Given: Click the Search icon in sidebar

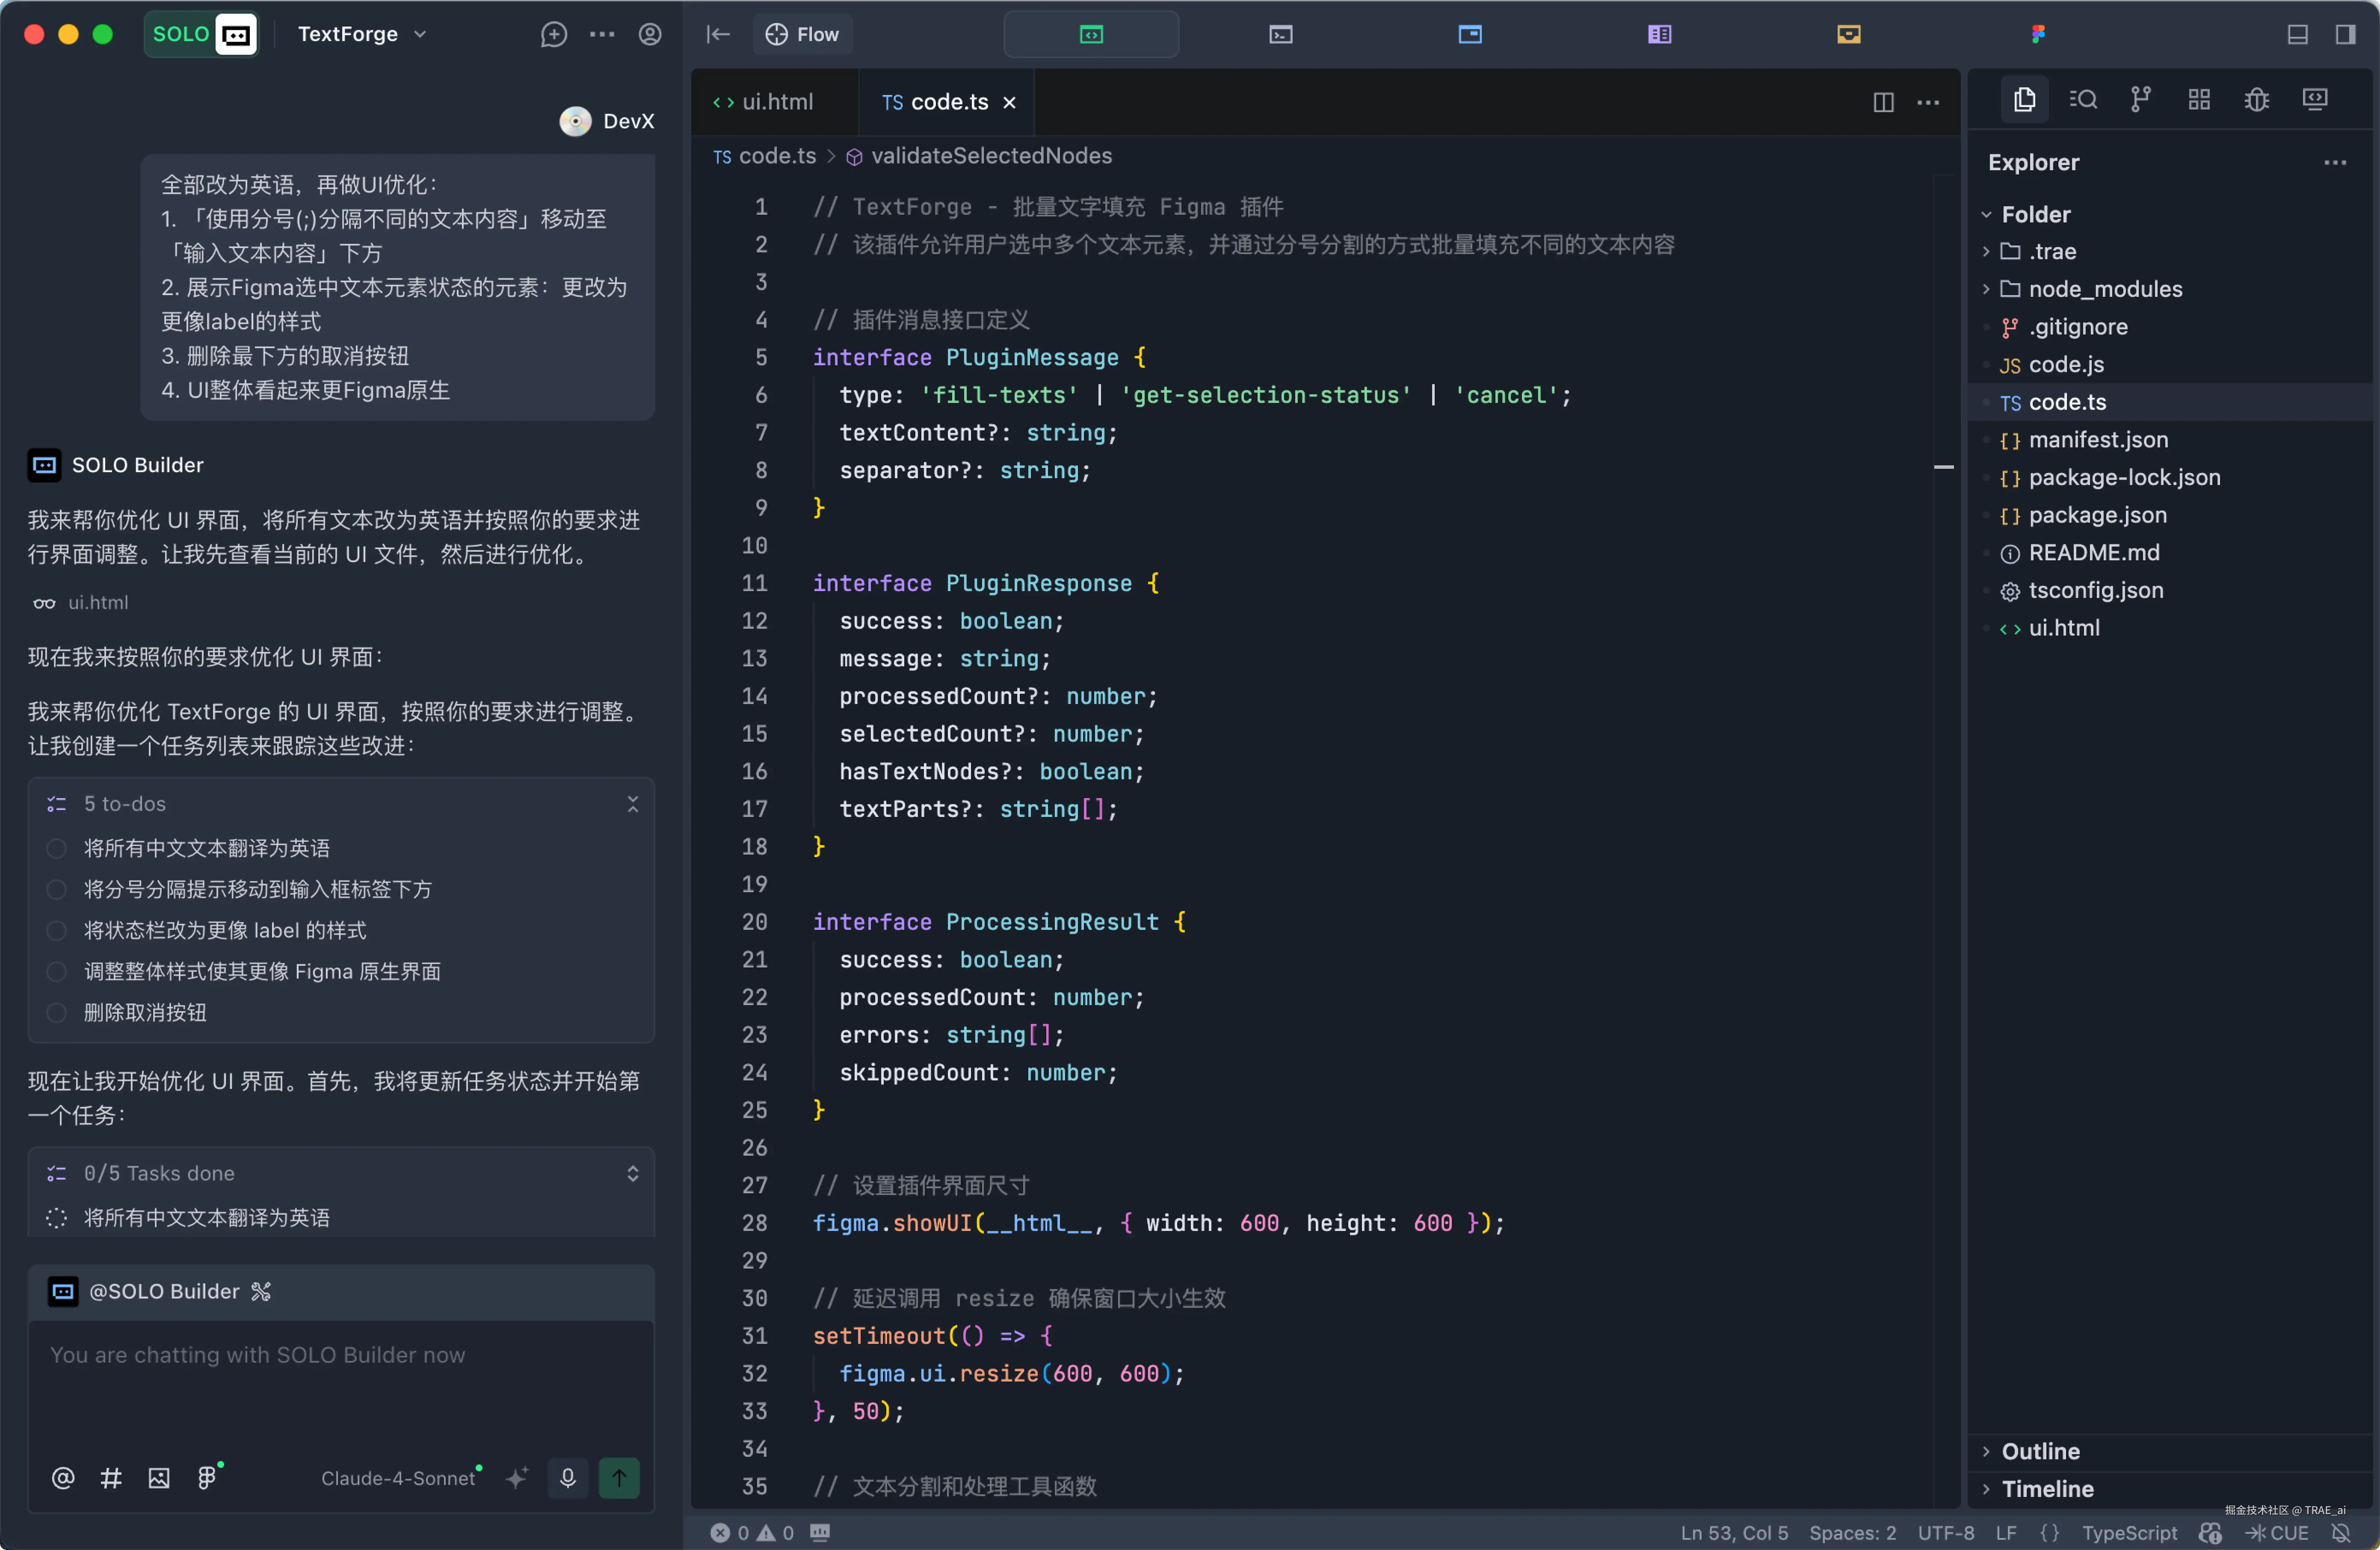Looking at the screenshot, I should tap(2083, 99).
